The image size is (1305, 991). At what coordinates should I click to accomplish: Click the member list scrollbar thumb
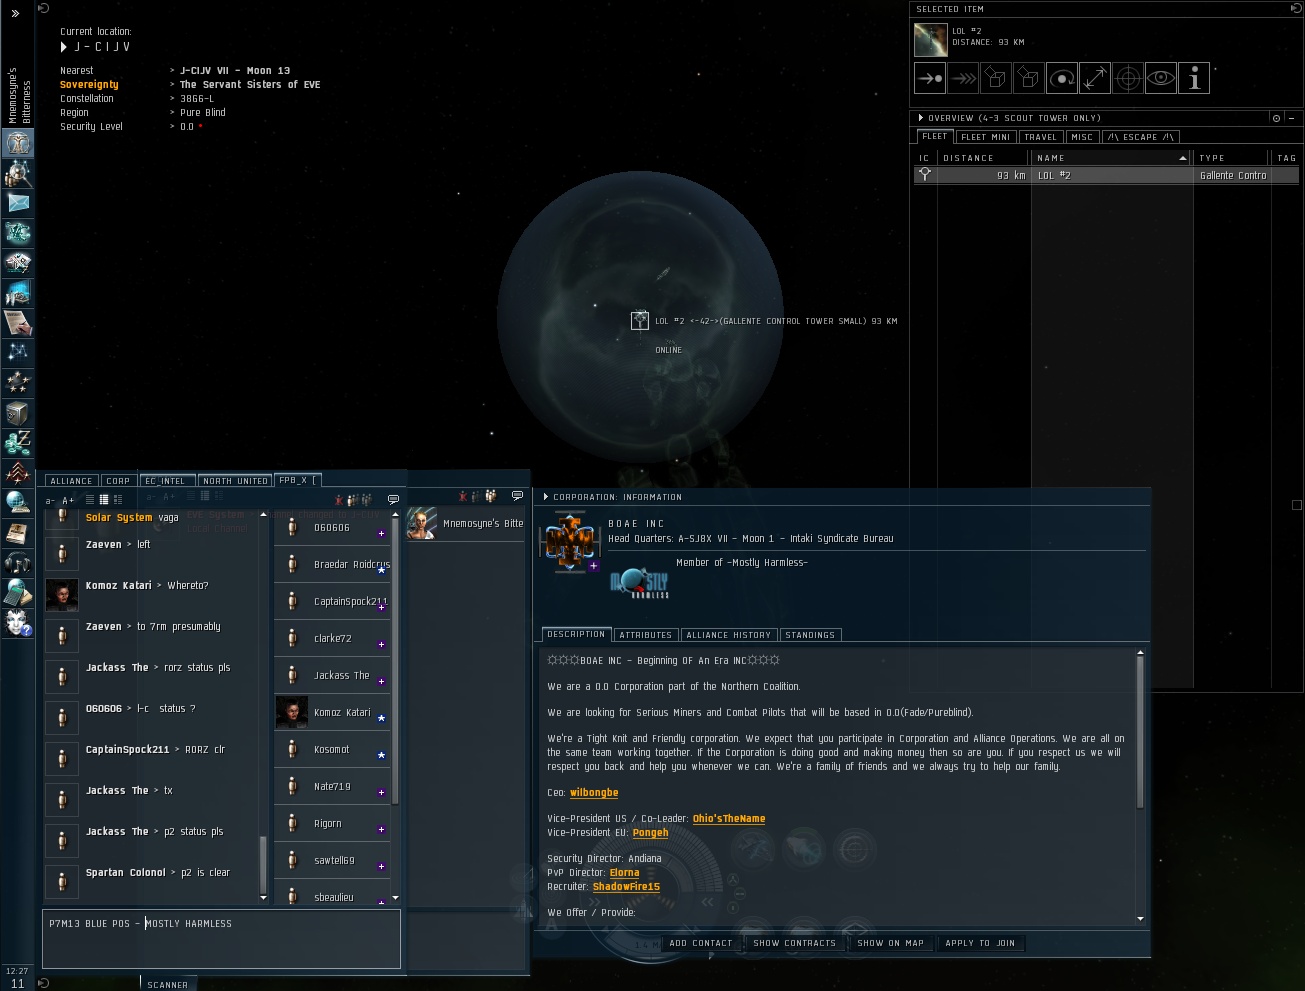pyautogui.click(x=395, y=660)
